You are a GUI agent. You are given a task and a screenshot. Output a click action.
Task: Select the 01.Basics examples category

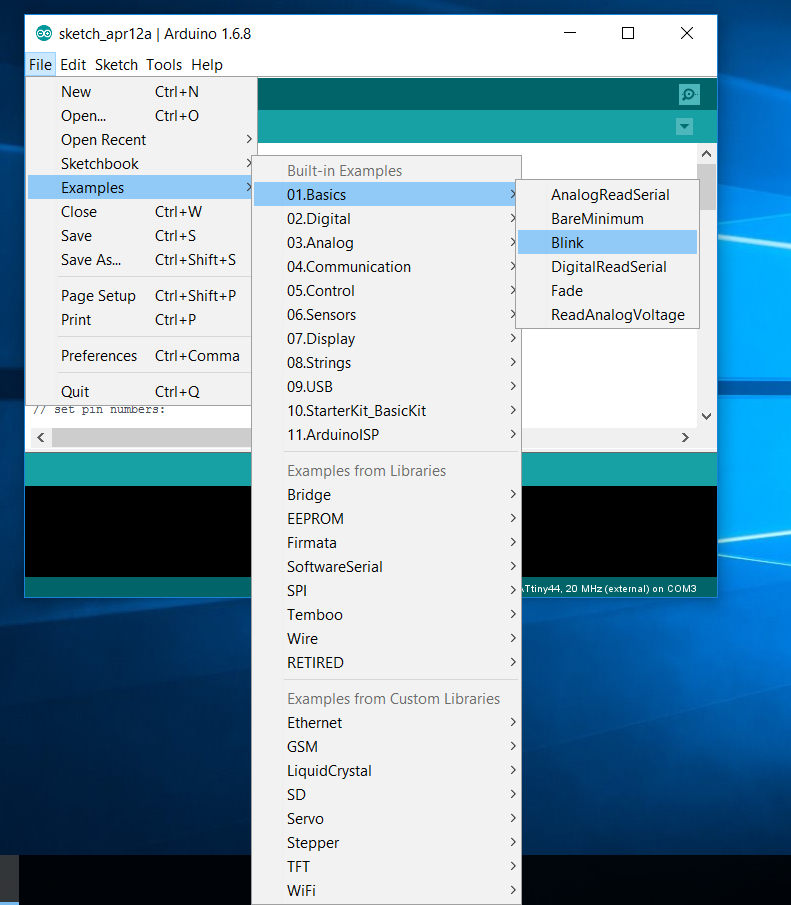tap(386, 195)
